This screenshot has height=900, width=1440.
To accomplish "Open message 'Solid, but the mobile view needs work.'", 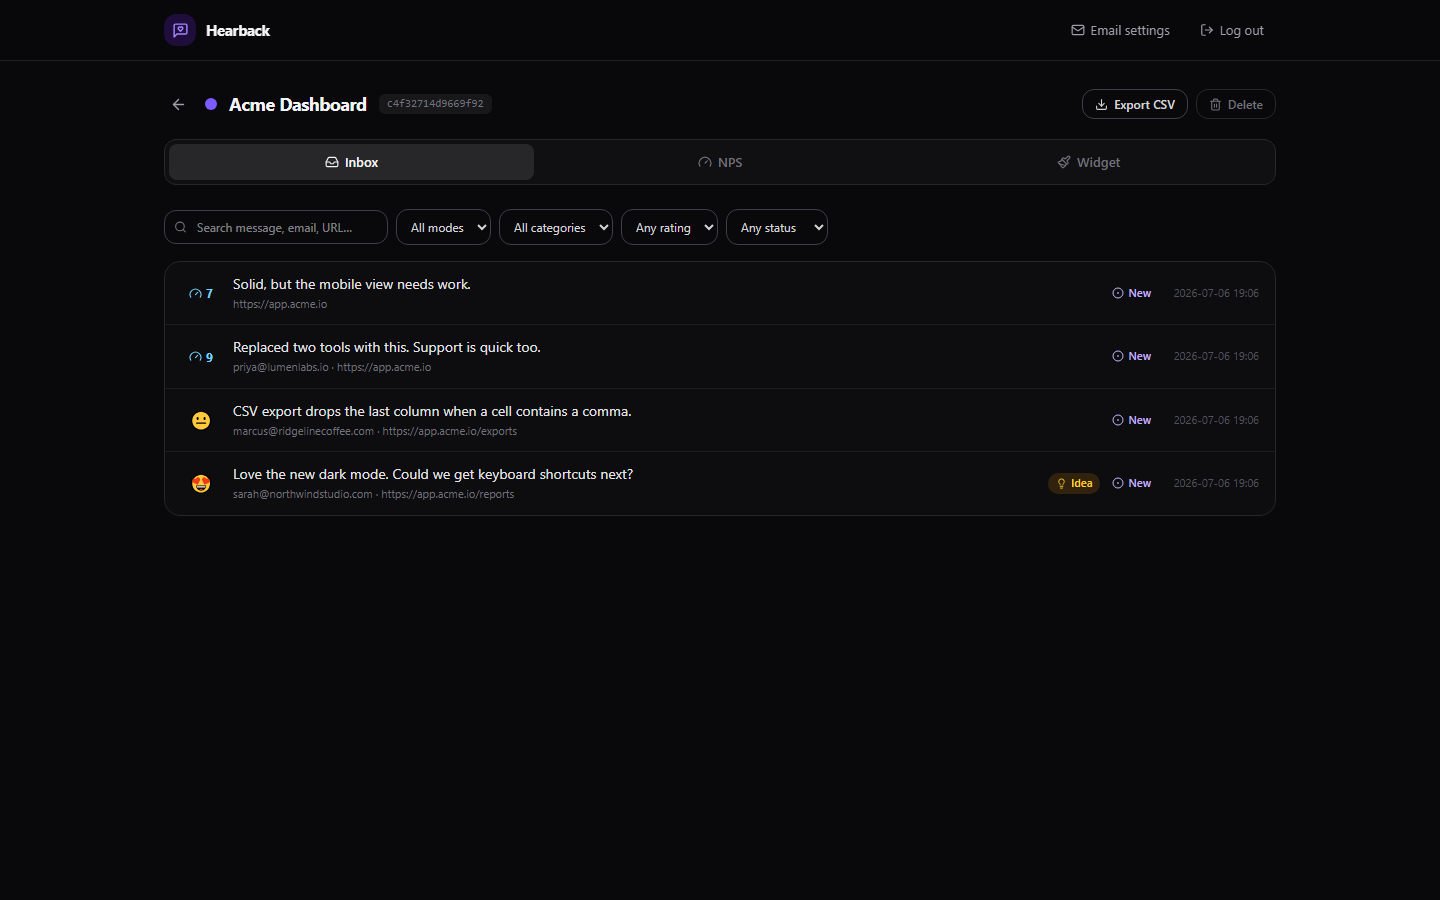I will [352, 284].
